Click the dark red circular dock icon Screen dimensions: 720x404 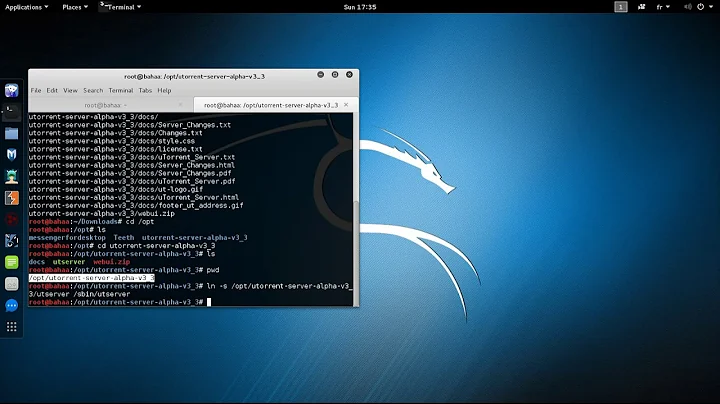[x=11, y=219]
